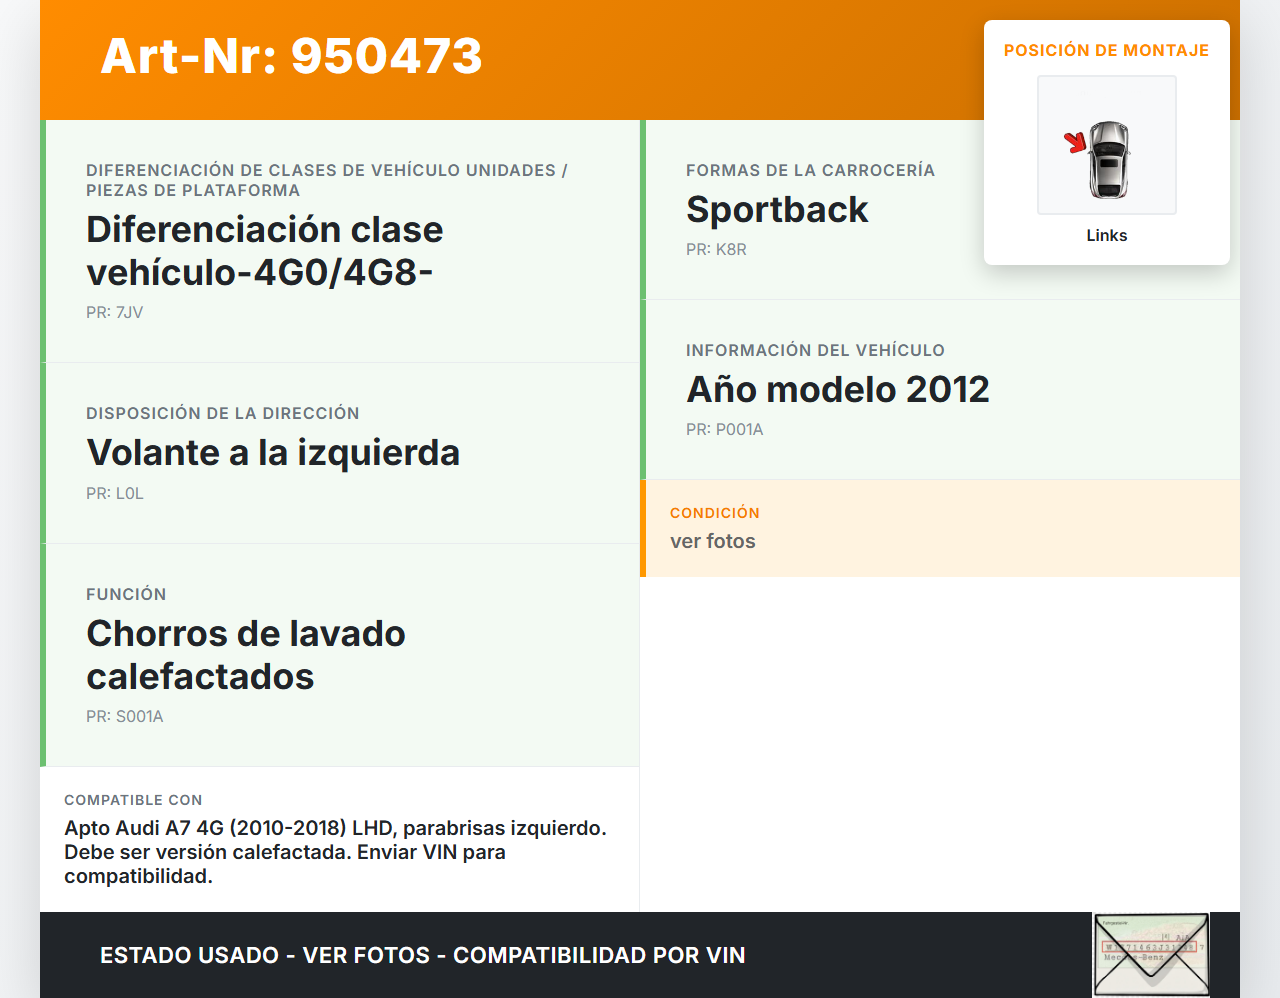Select 'Diferenciación clase vehículo-4G0/4G8-' value
The image size is (1280, 998).
(x=265, y=251)
